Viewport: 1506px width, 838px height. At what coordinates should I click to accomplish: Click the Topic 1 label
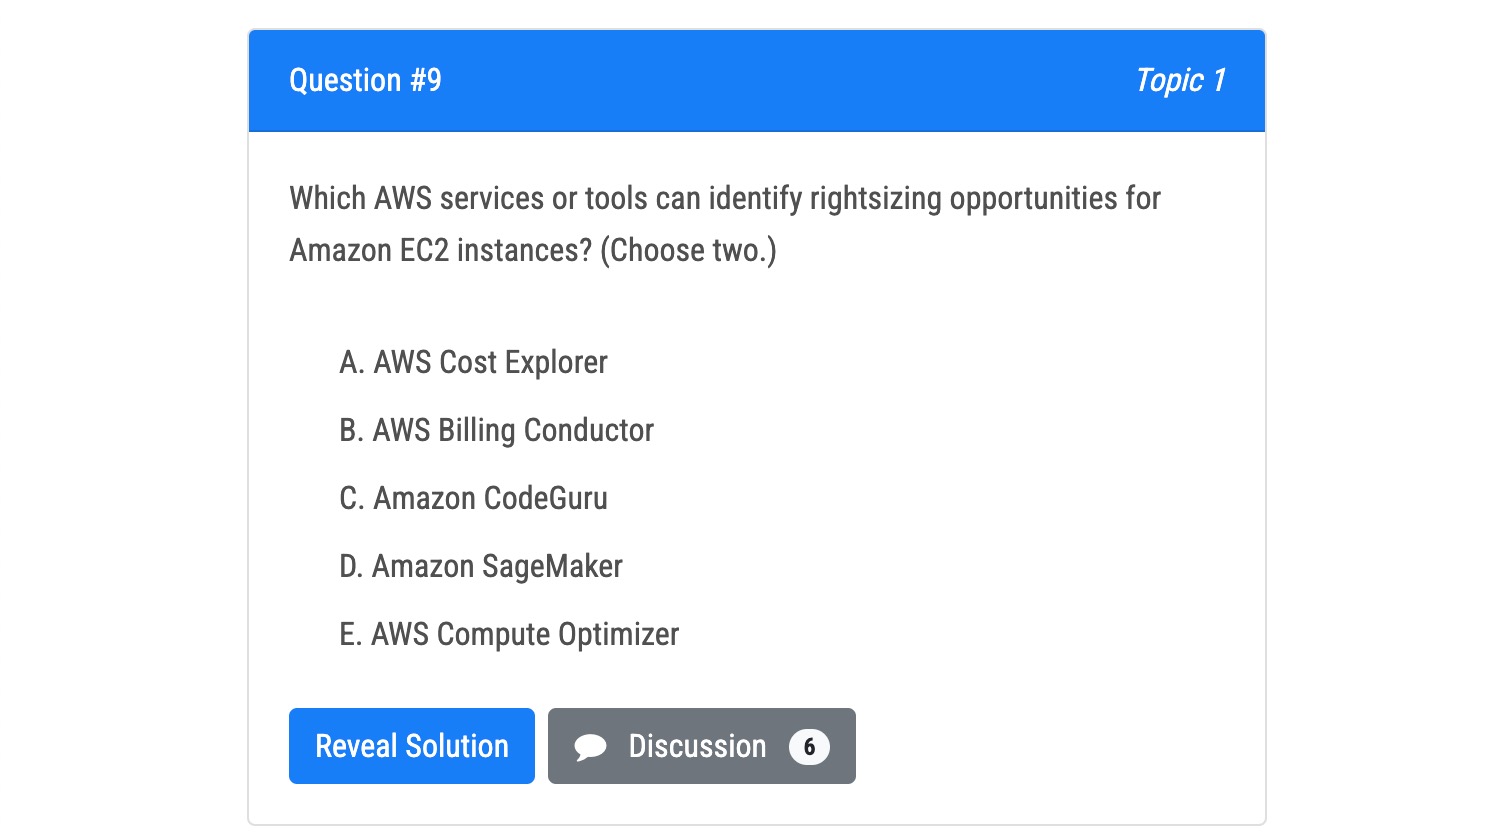1180,80
